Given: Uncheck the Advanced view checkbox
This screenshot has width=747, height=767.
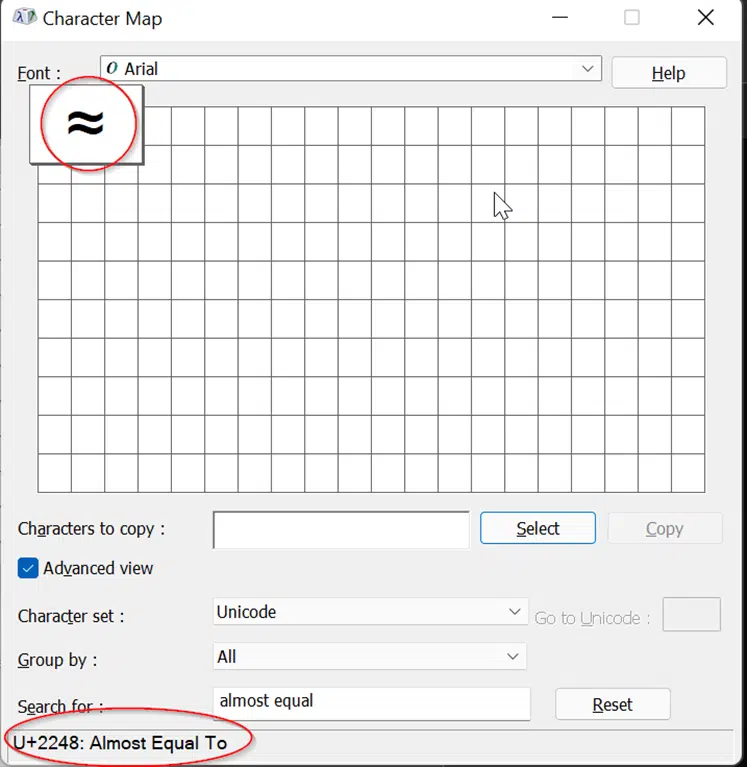Looking at the screenshot, I should point(28,568).
